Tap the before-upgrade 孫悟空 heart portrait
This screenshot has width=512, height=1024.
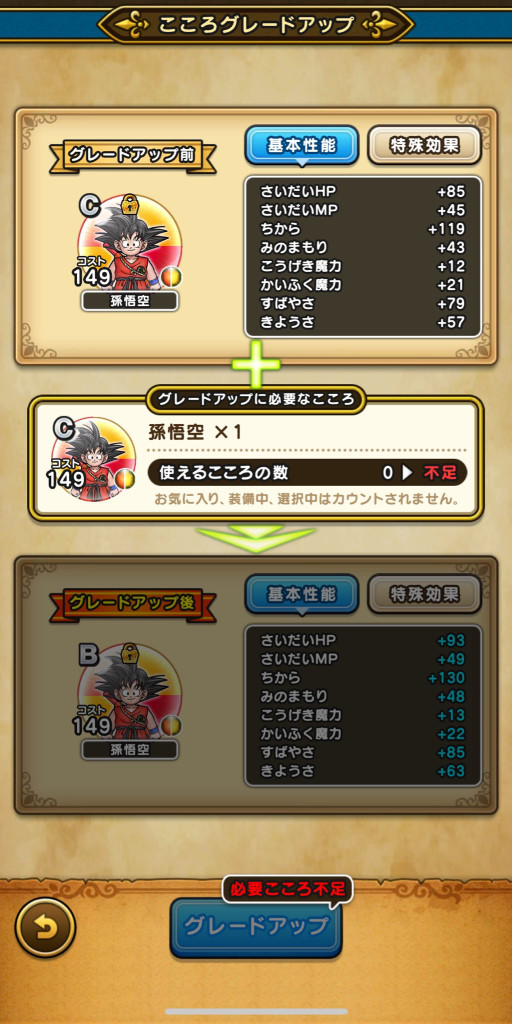point(129,243)
